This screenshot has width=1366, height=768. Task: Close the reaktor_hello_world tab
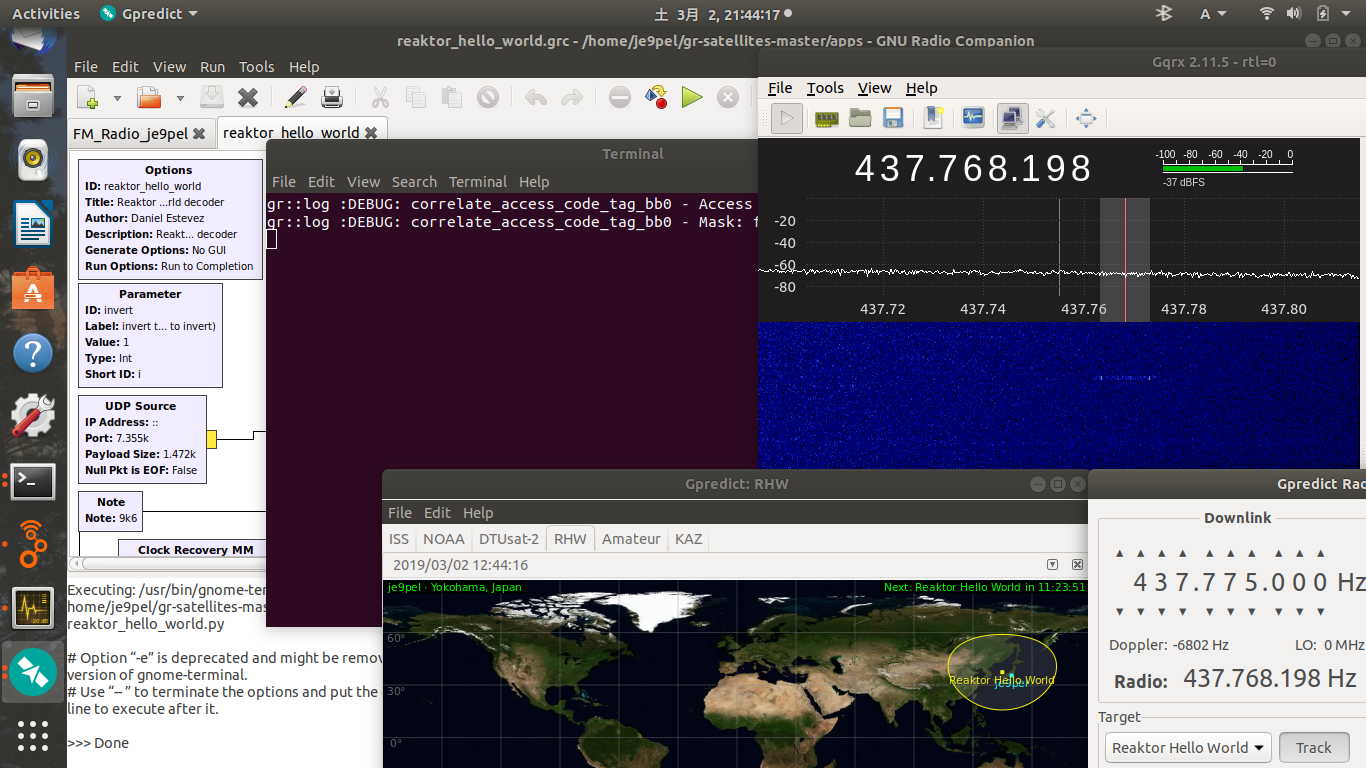coord(371,132)
